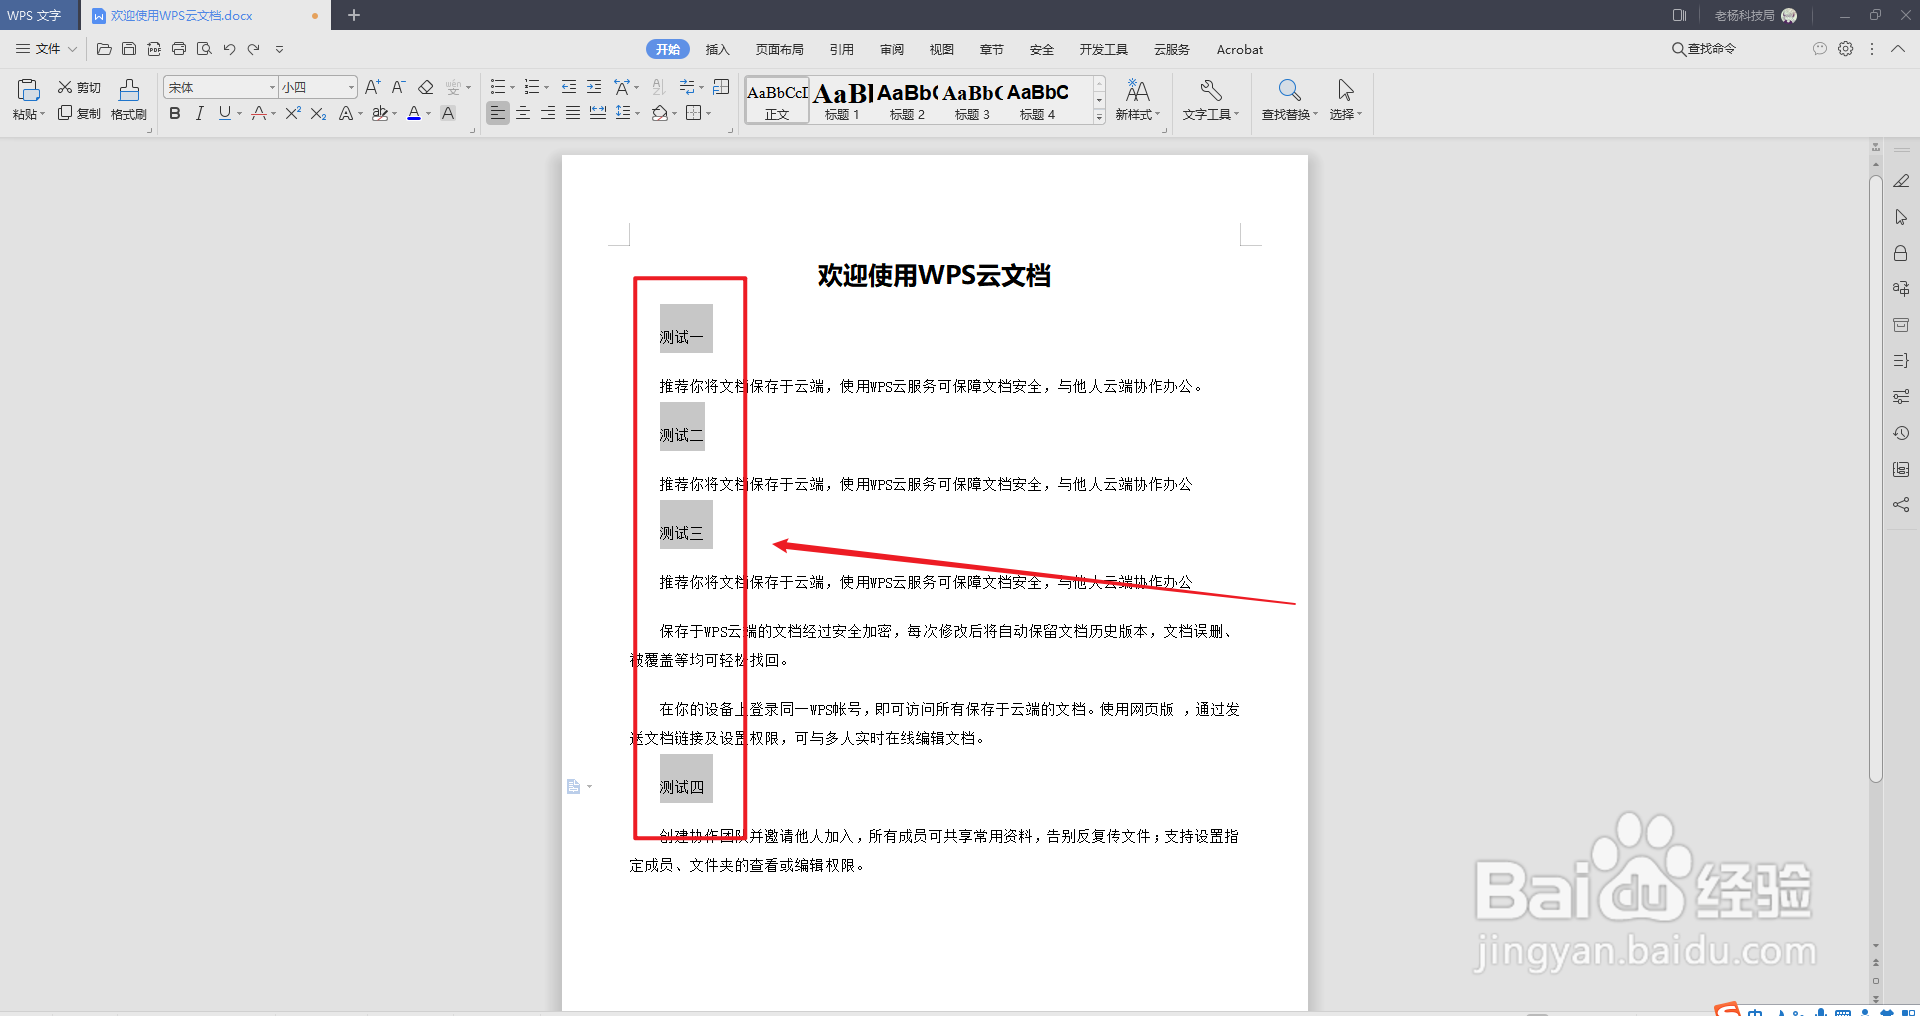The height and width of the screenshot is (1016, 1920).
Task: Increase paragraph indent icon
Action: 594,88
